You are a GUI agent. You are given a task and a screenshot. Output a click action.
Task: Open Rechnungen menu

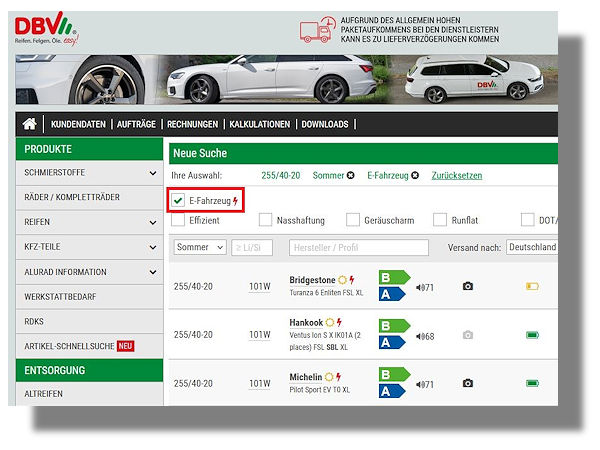click(192, 124)
